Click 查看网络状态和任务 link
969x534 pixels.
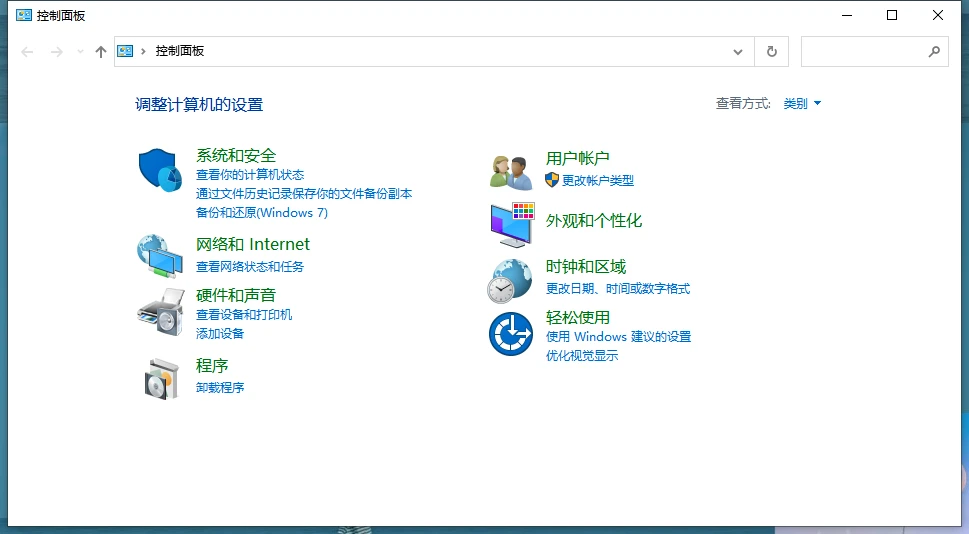click(x=250, y=266)
